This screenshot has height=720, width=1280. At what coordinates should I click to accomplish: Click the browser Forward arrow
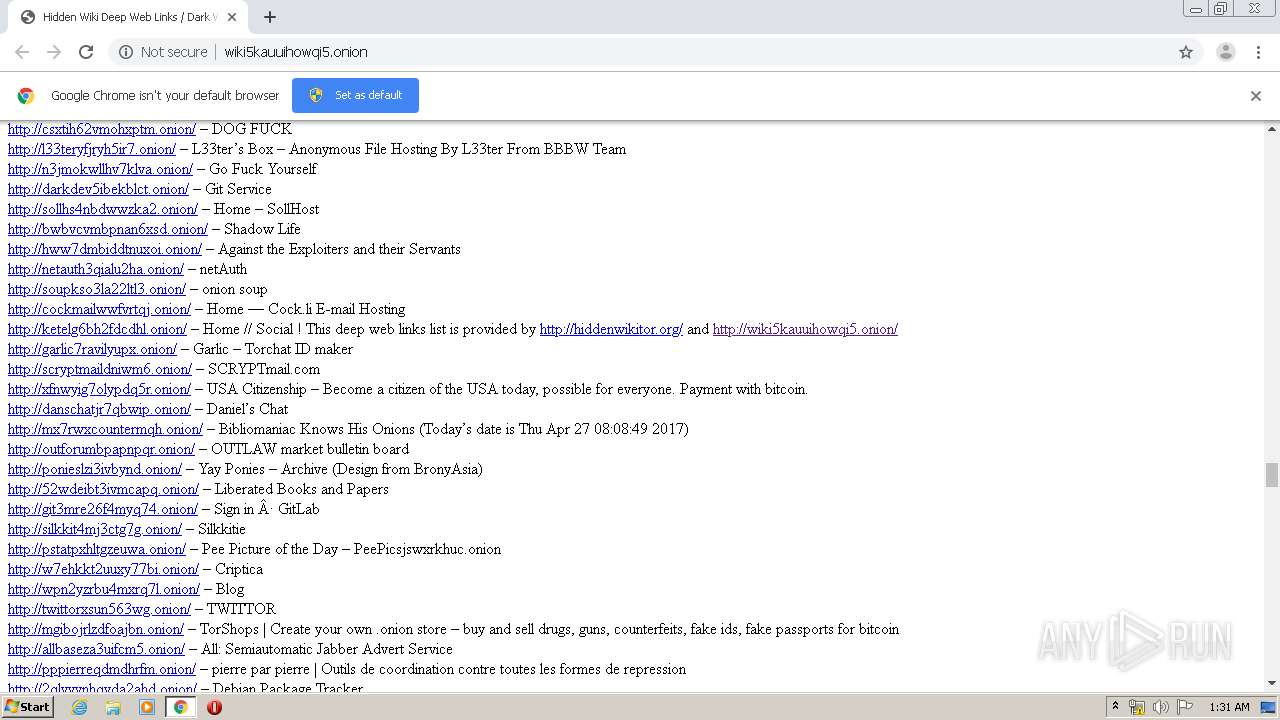(x=54, y=52)
